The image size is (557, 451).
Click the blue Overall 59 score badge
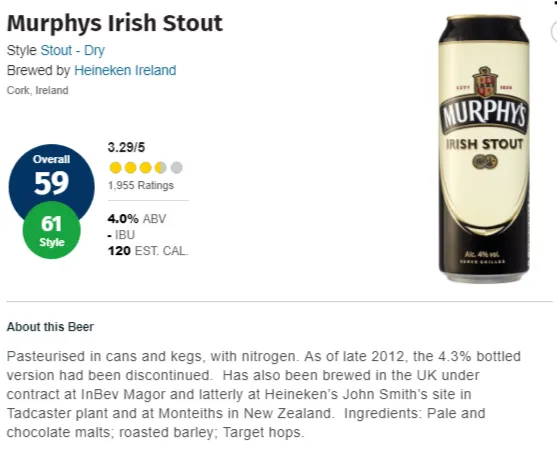(x=52, y=176)
